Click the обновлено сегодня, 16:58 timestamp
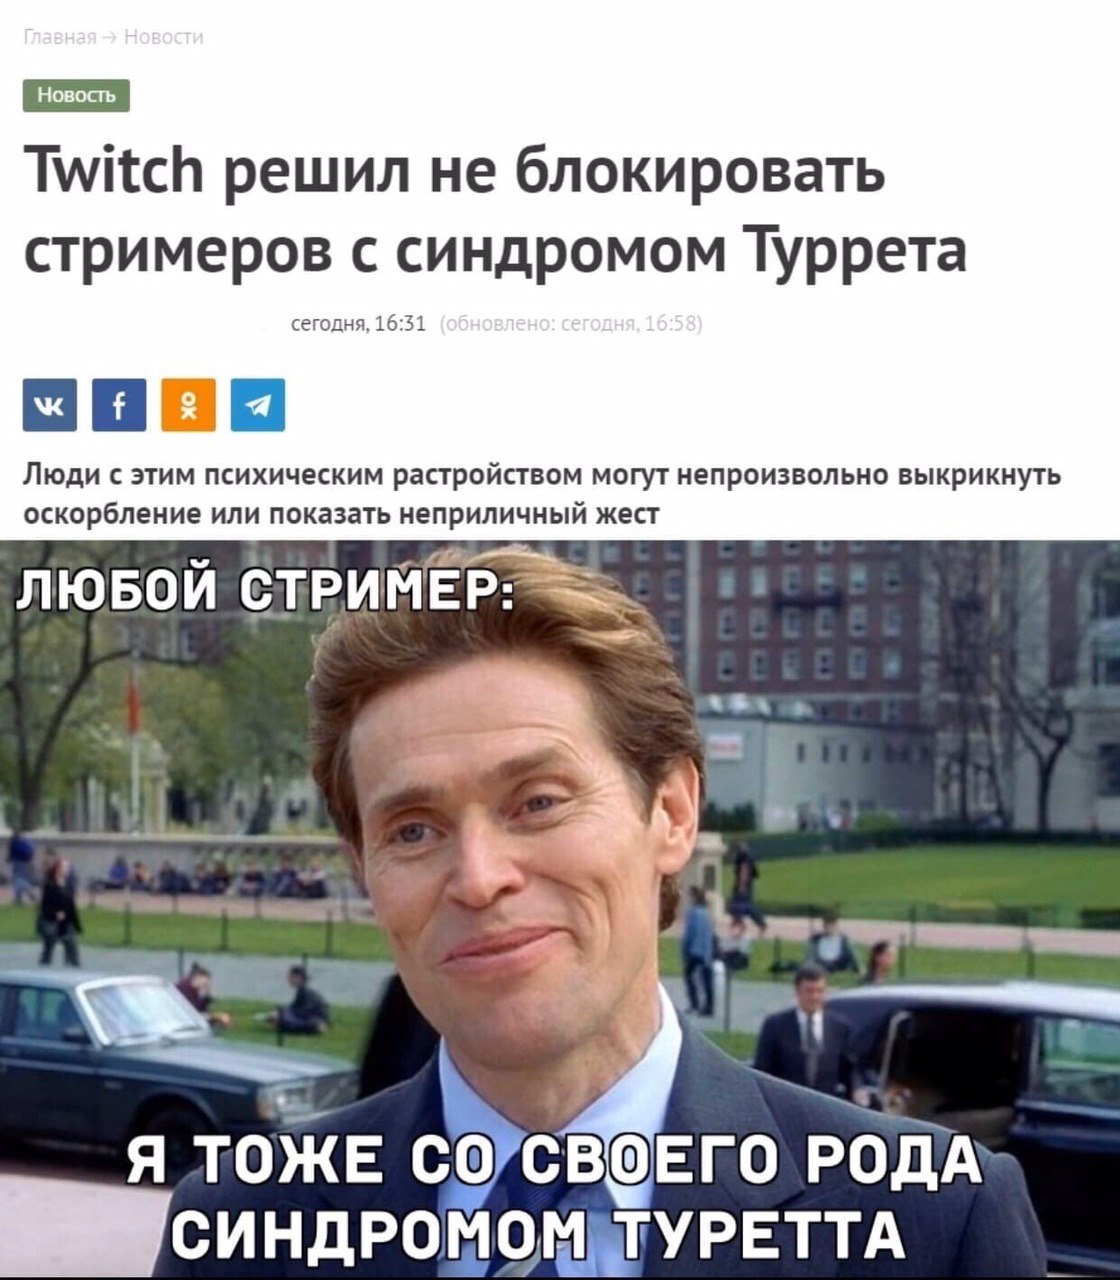The height and width of the screenshot is (1280, 1120). click(571, 323)
